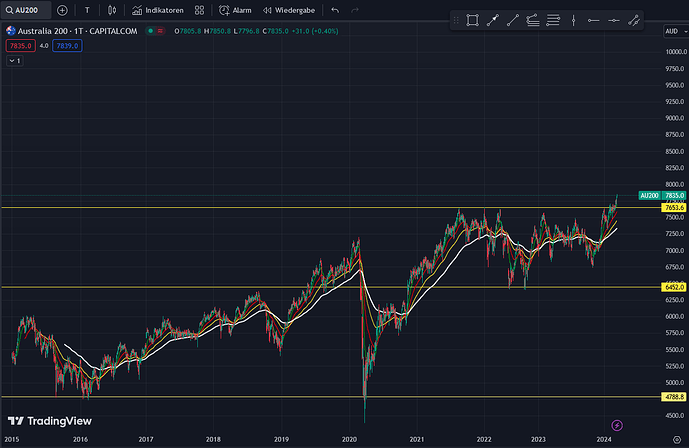Select the trend line drawing tool
Image resolution: width=689 pixels, height=448 pixels.
[513, 20]
